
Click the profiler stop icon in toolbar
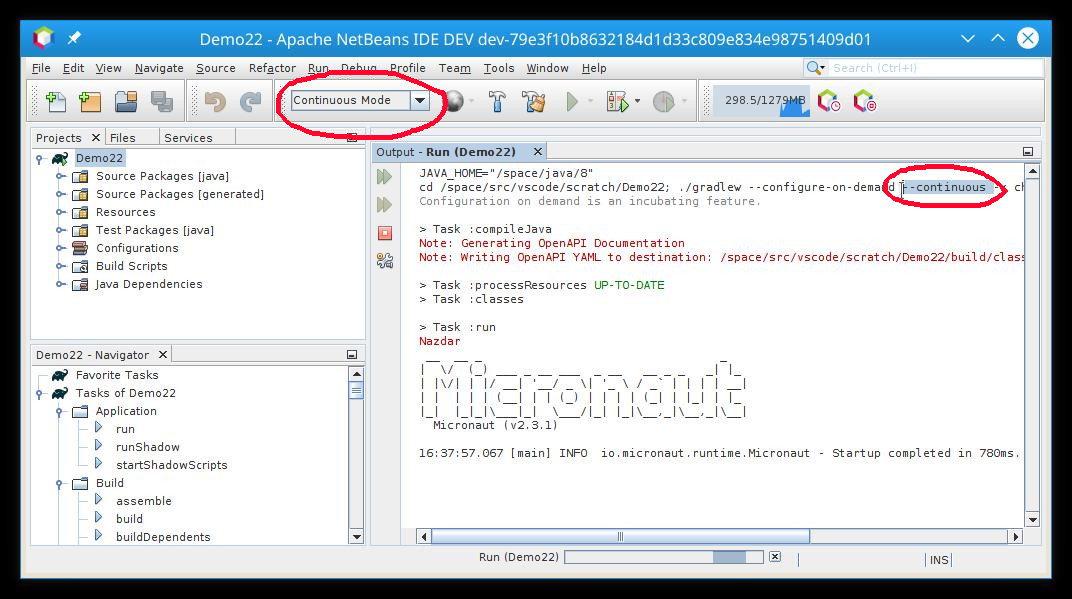[864, 102]
